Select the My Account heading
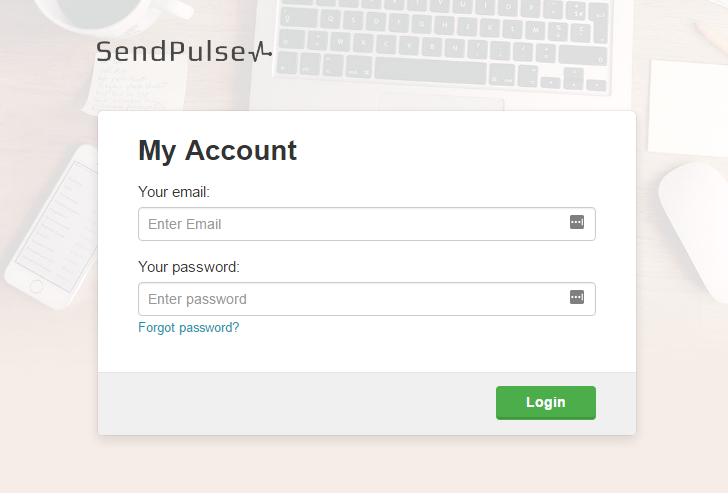Image resolution: width=728 pixels, height=493 pixels. [217, 150]
